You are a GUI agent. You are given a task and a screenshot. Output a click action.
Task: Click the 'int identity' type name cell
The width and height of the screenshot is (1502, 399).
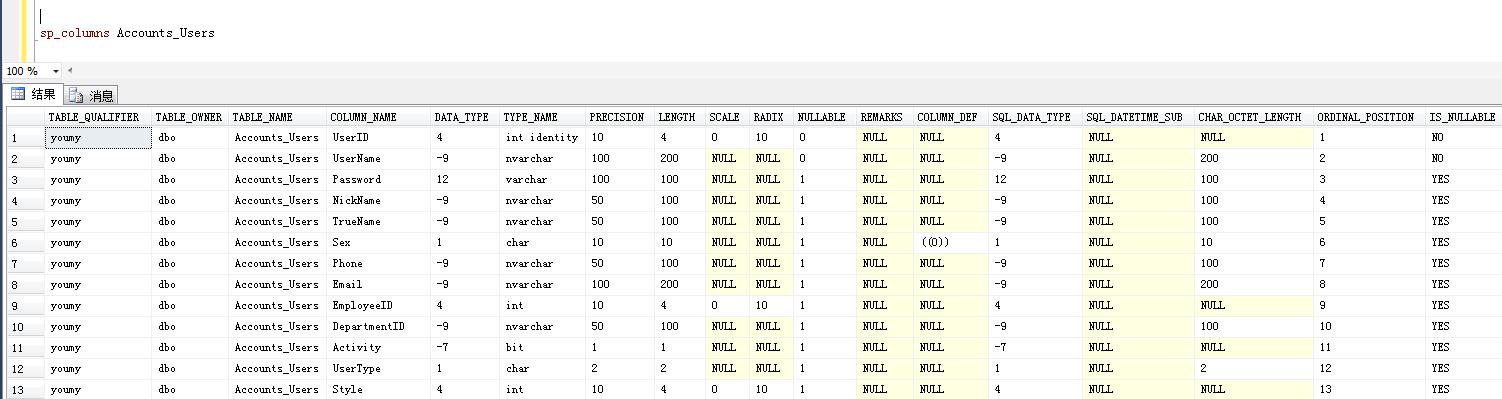542,138
